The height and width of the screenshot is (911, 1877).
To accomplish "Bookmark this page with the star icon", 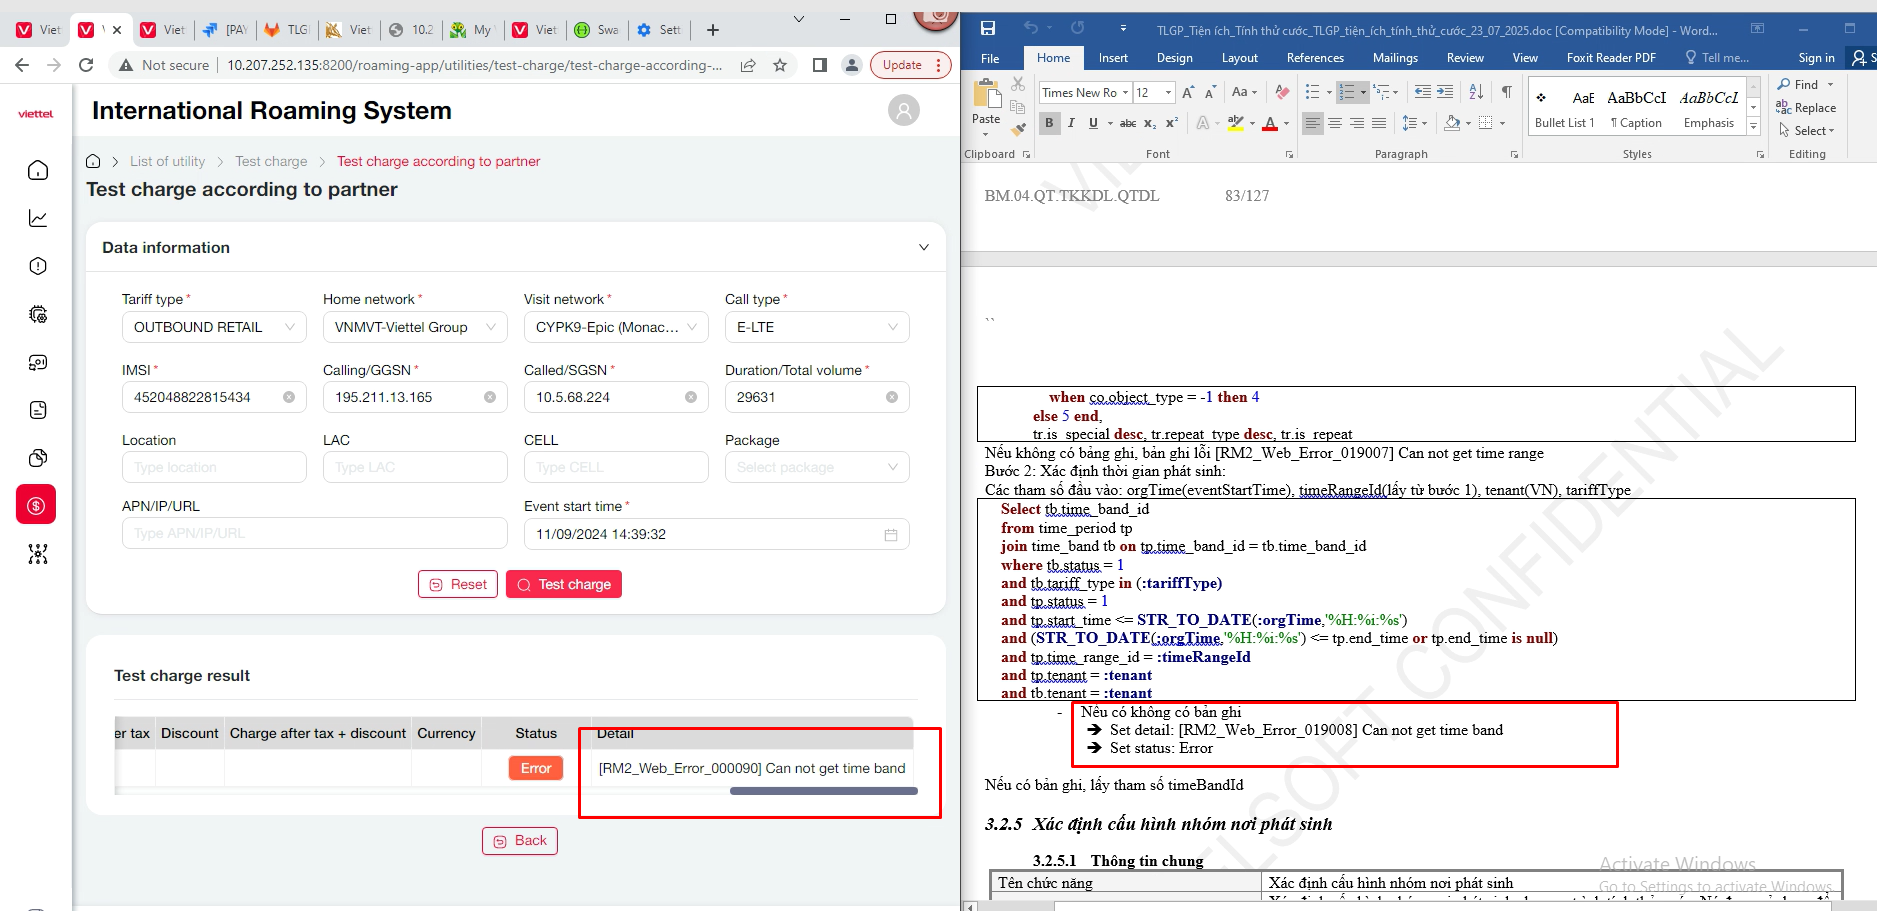I will [780, 65].
